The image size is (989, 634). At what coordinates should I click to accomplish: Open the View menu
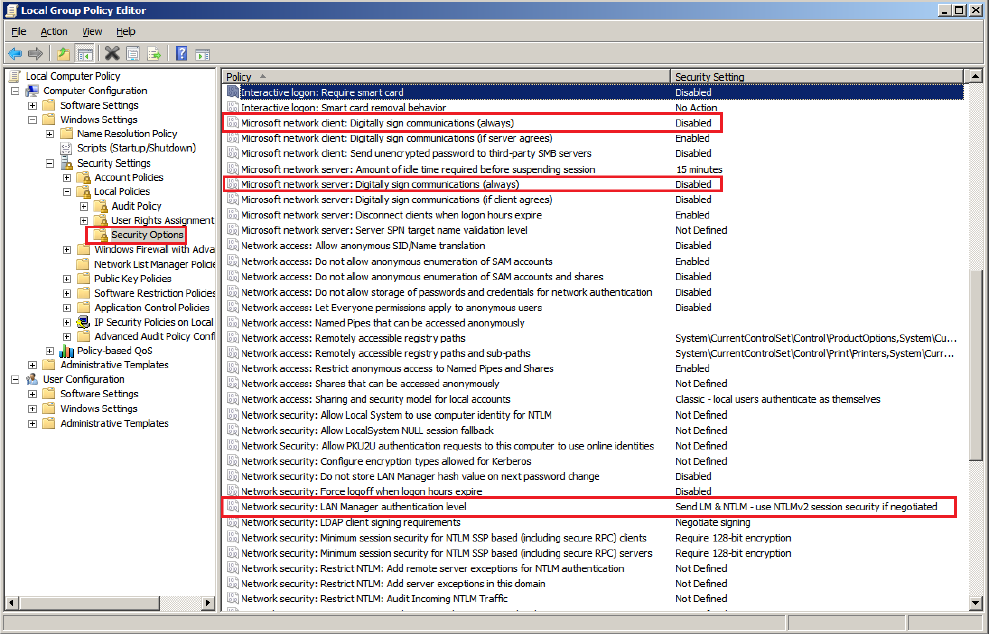[x=92, y=32]
